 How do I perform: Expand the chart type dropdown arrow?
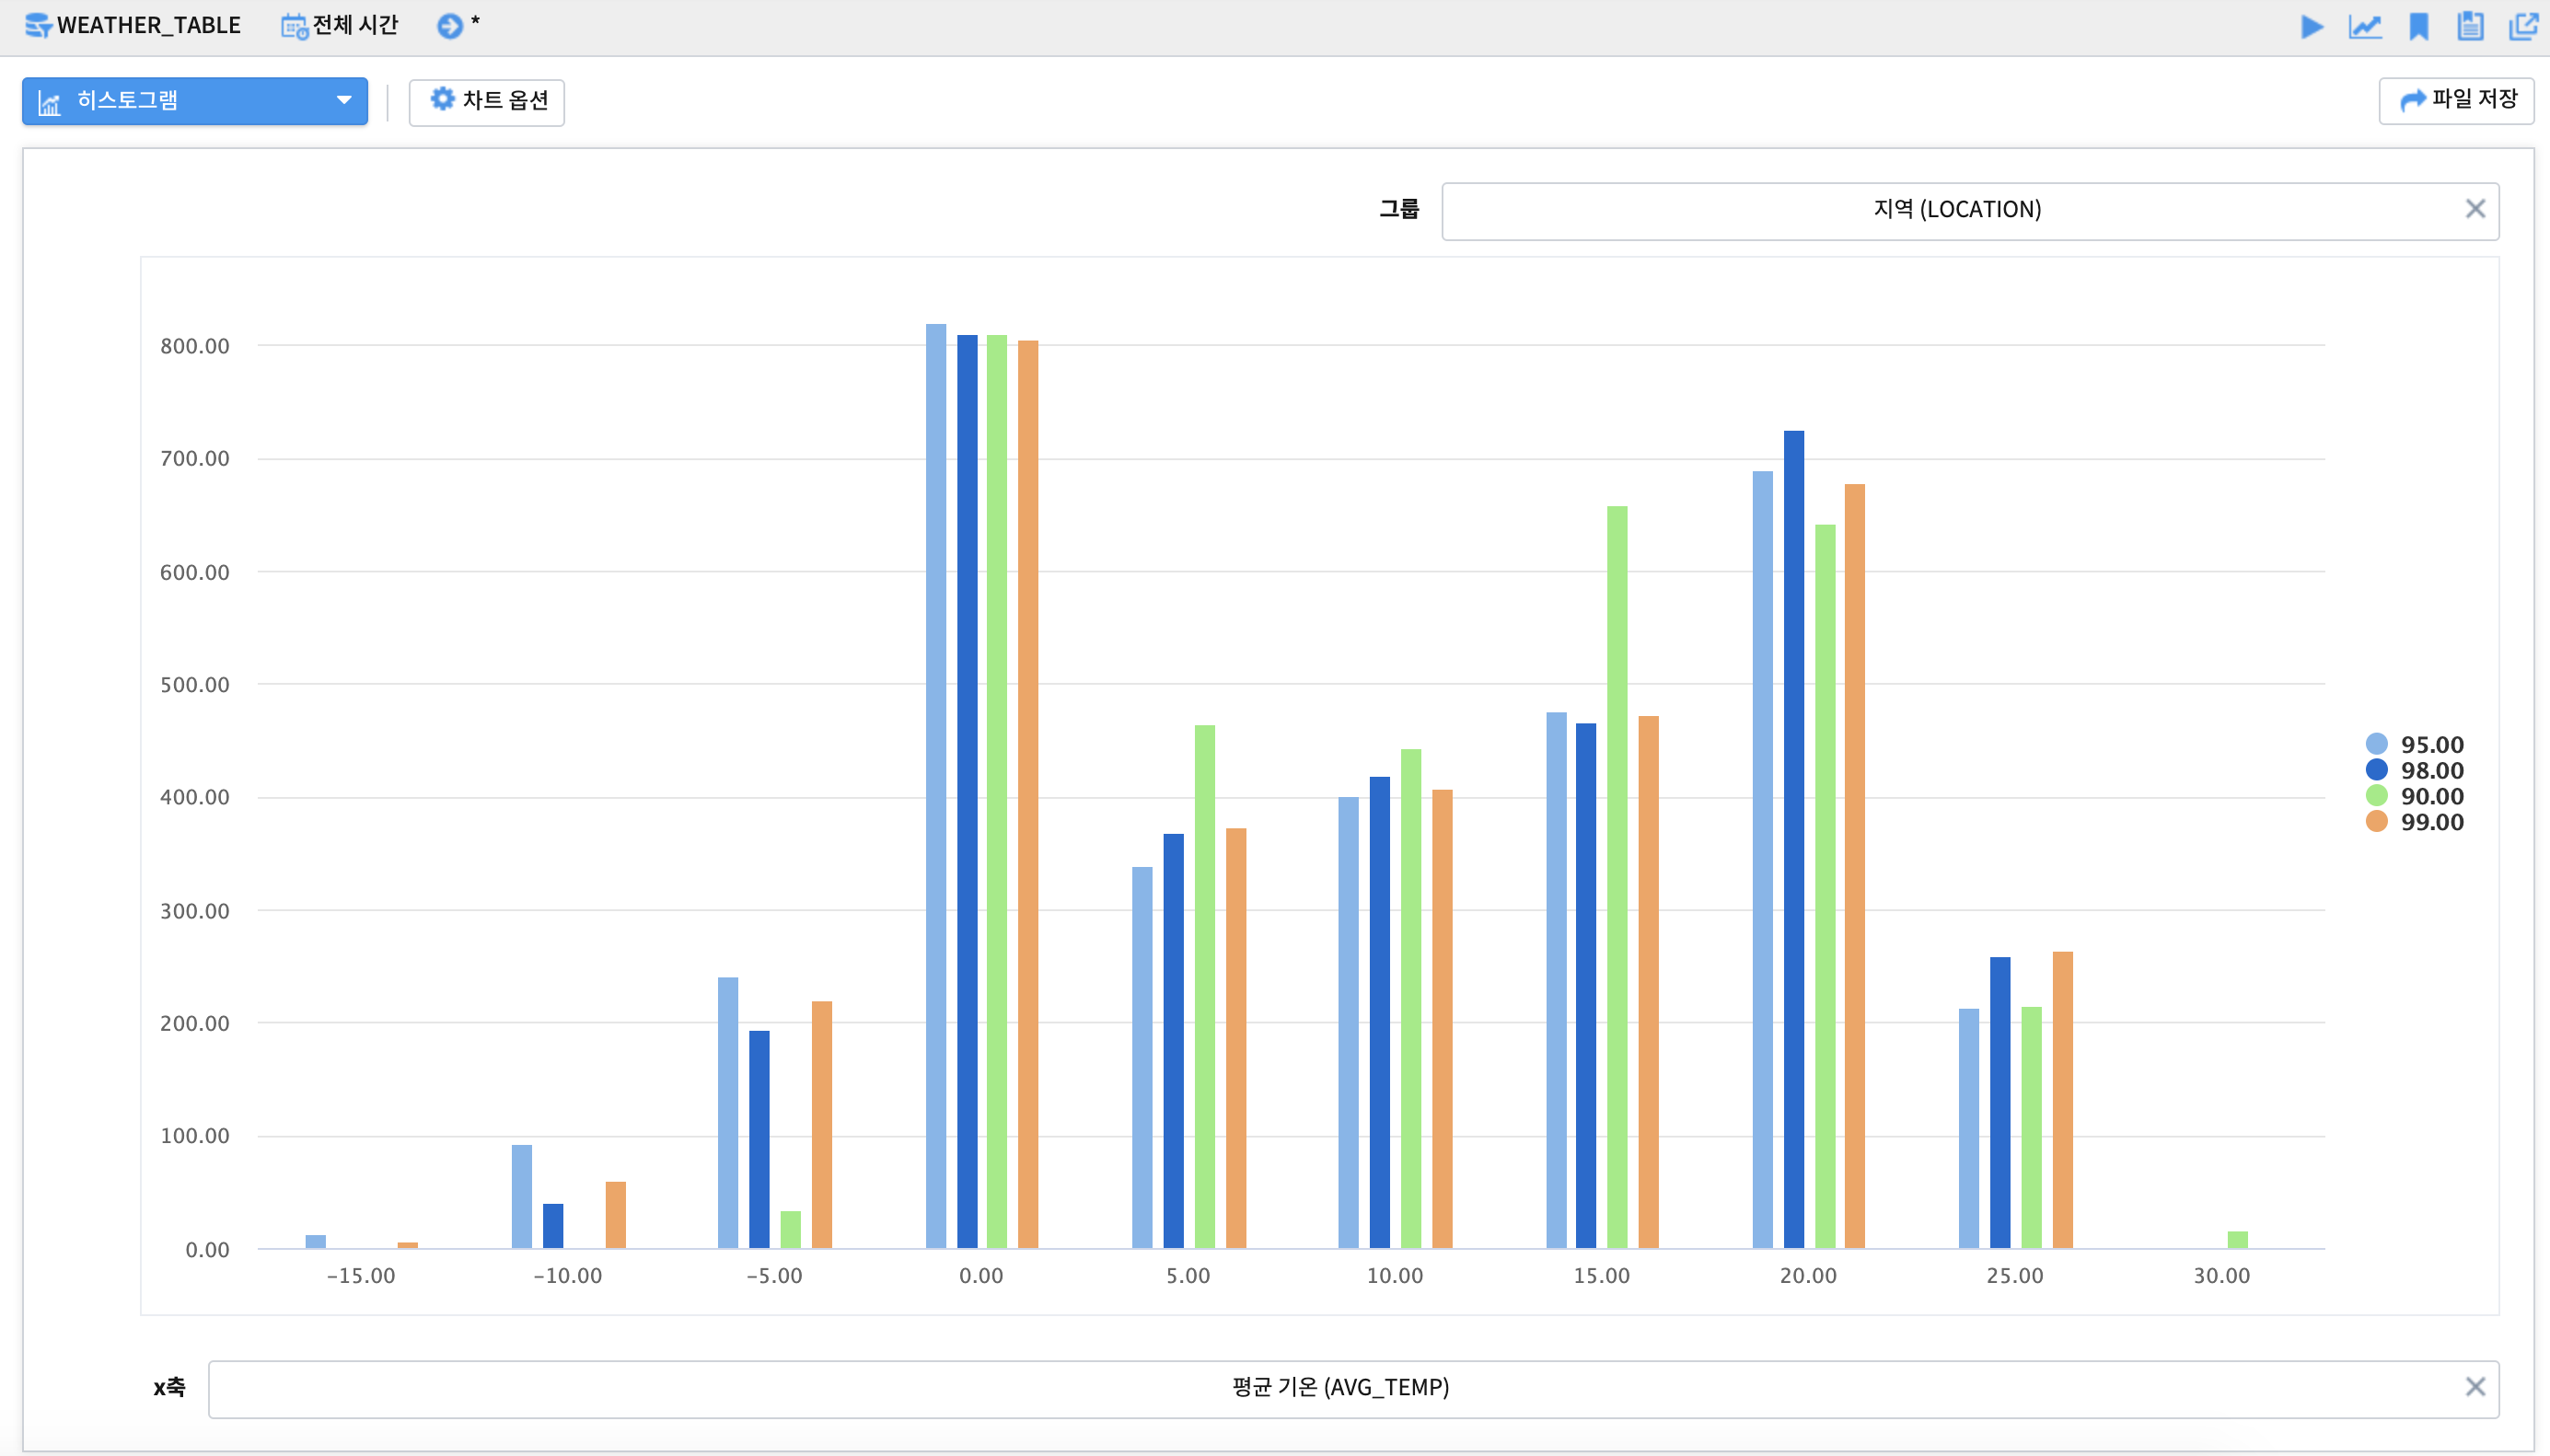[344, 100]
